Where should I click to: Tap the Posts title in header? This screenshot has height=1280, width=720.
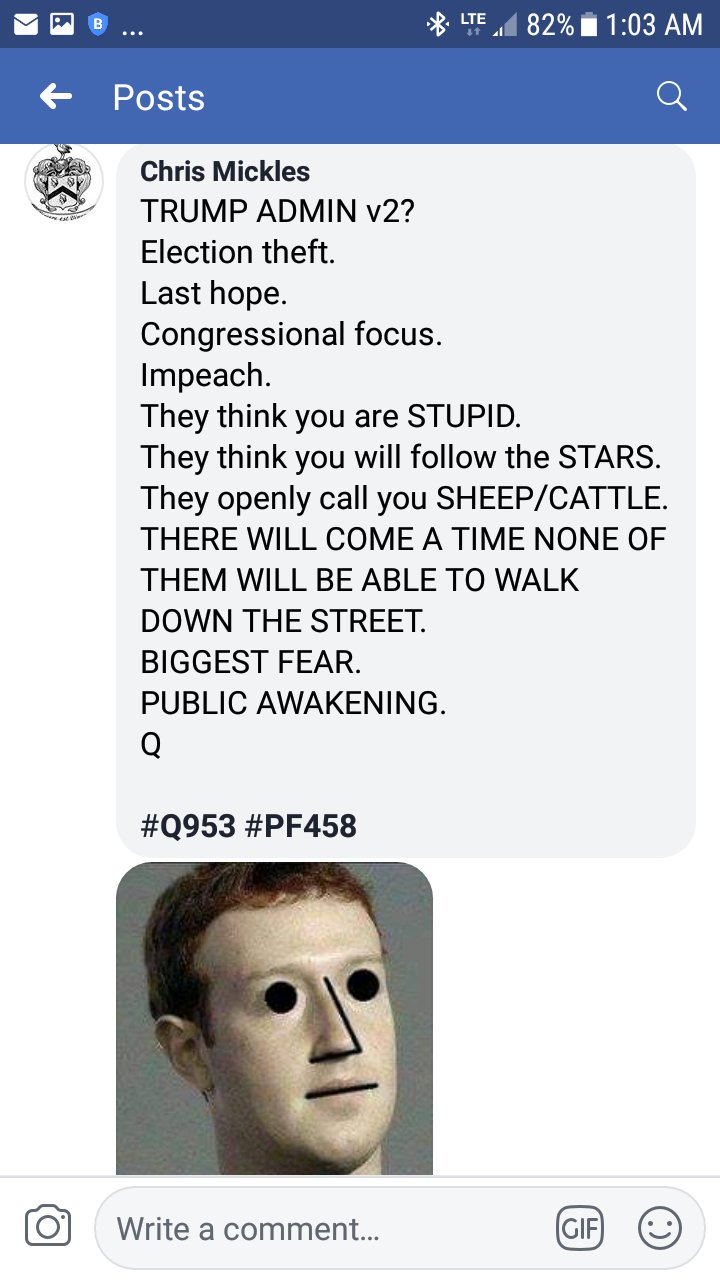coord(159,97)
